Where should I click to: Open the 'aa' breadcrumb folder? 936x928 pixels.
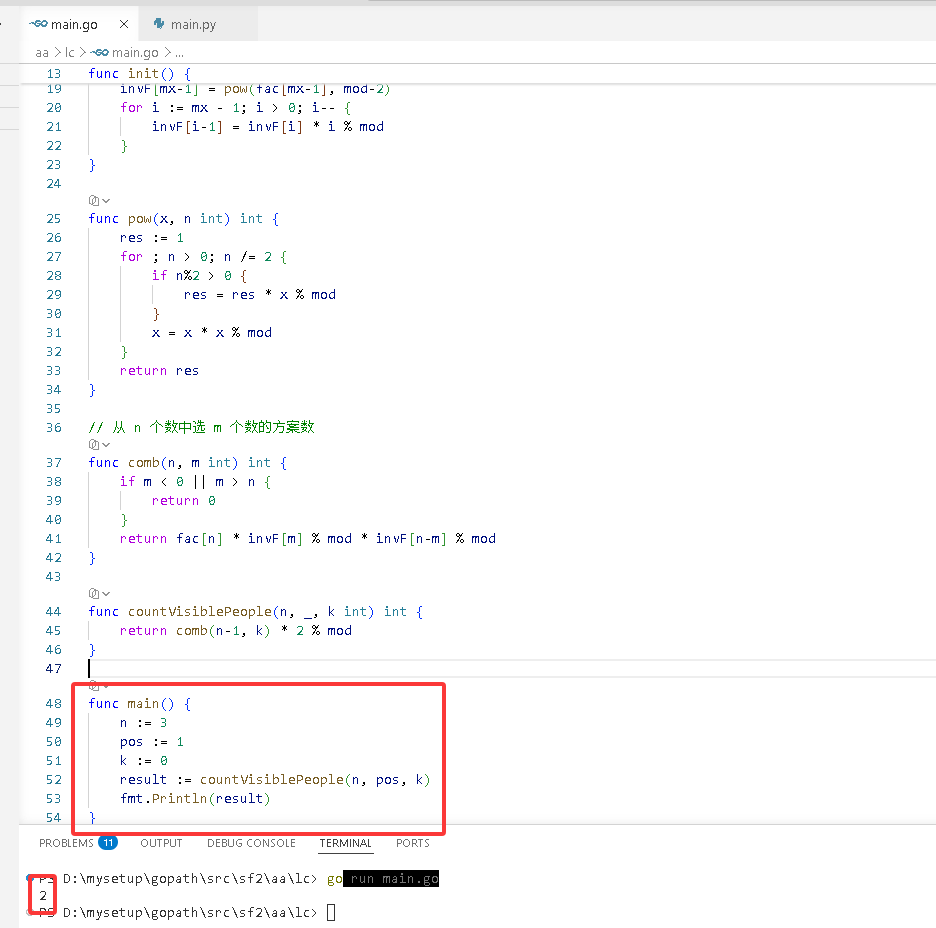[42, 53]
